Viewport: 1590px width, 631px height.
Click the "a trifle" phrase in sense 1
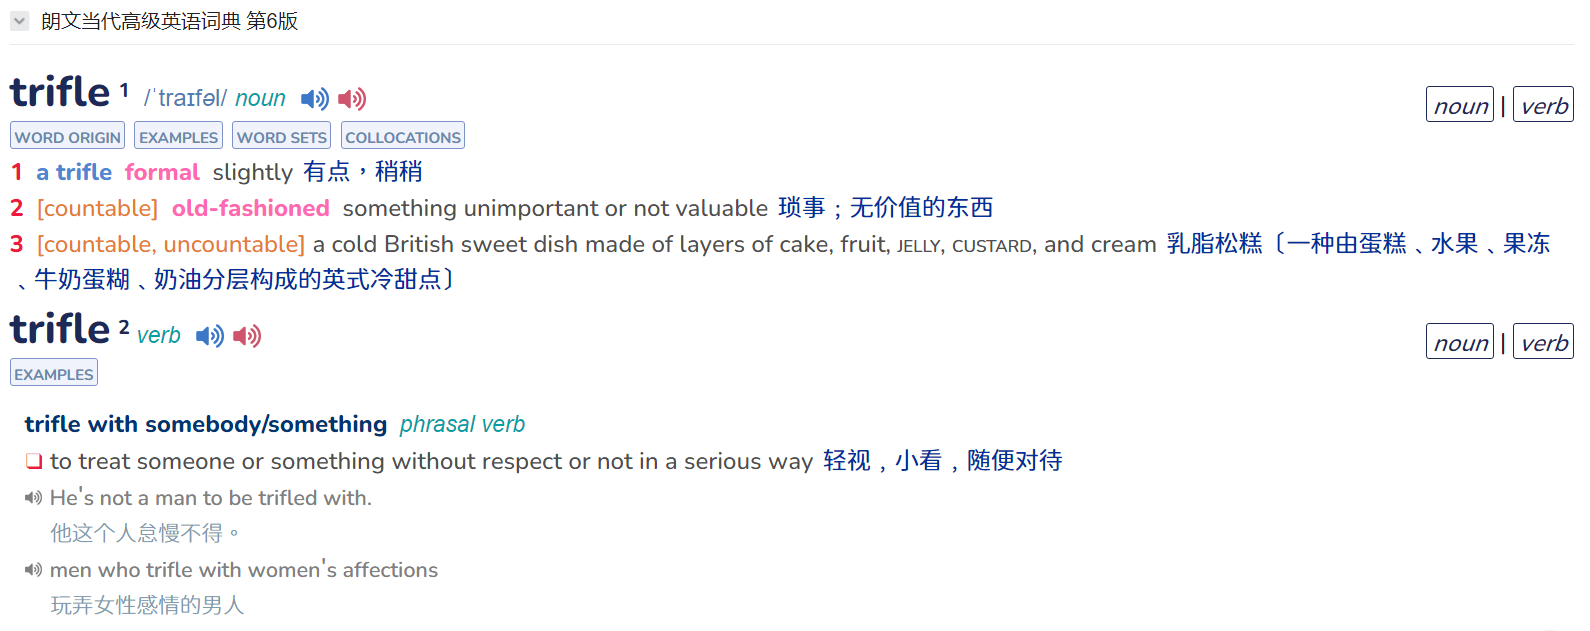click(x=74, y=172)
